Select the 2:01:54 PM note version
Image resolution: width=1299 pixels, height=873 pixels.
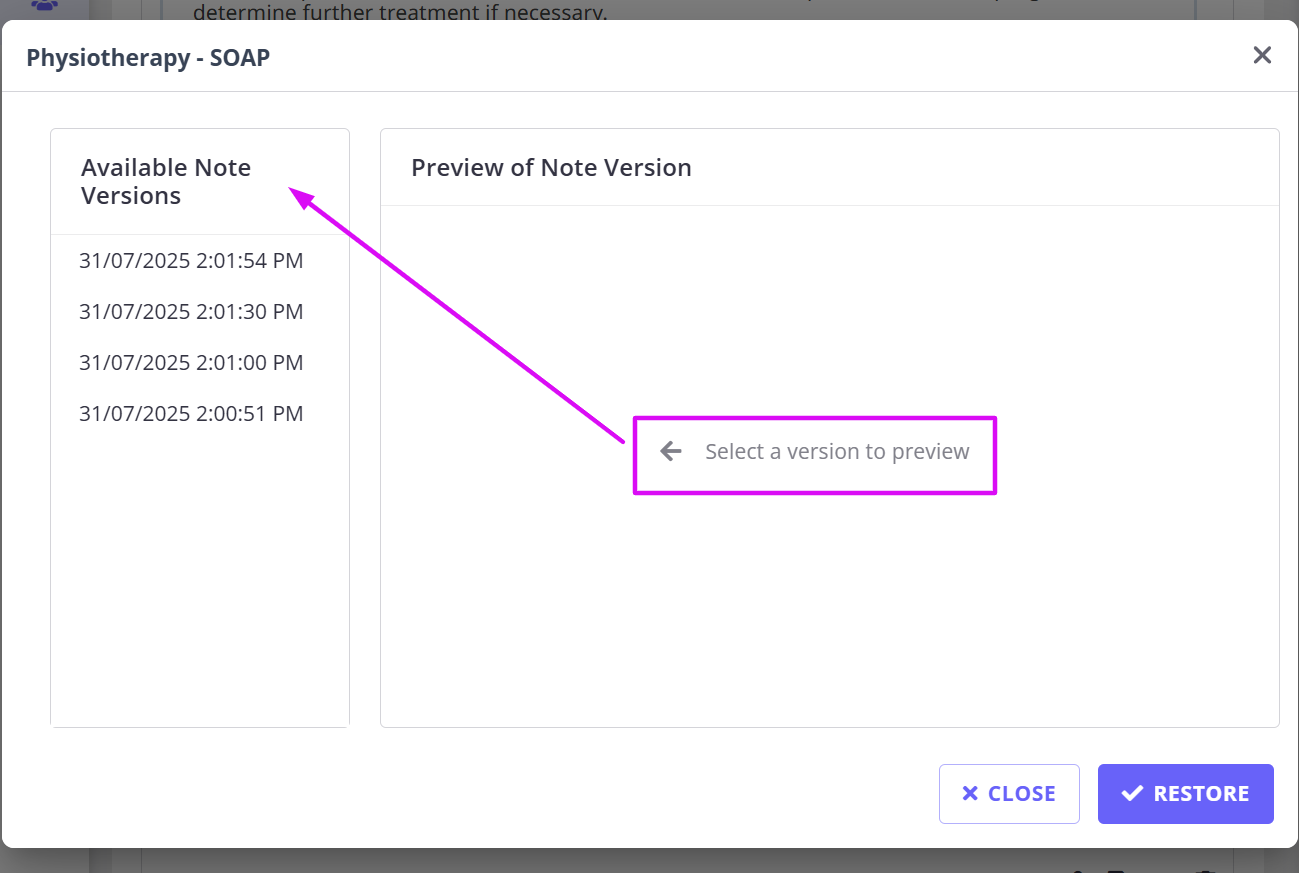[191, 262]
